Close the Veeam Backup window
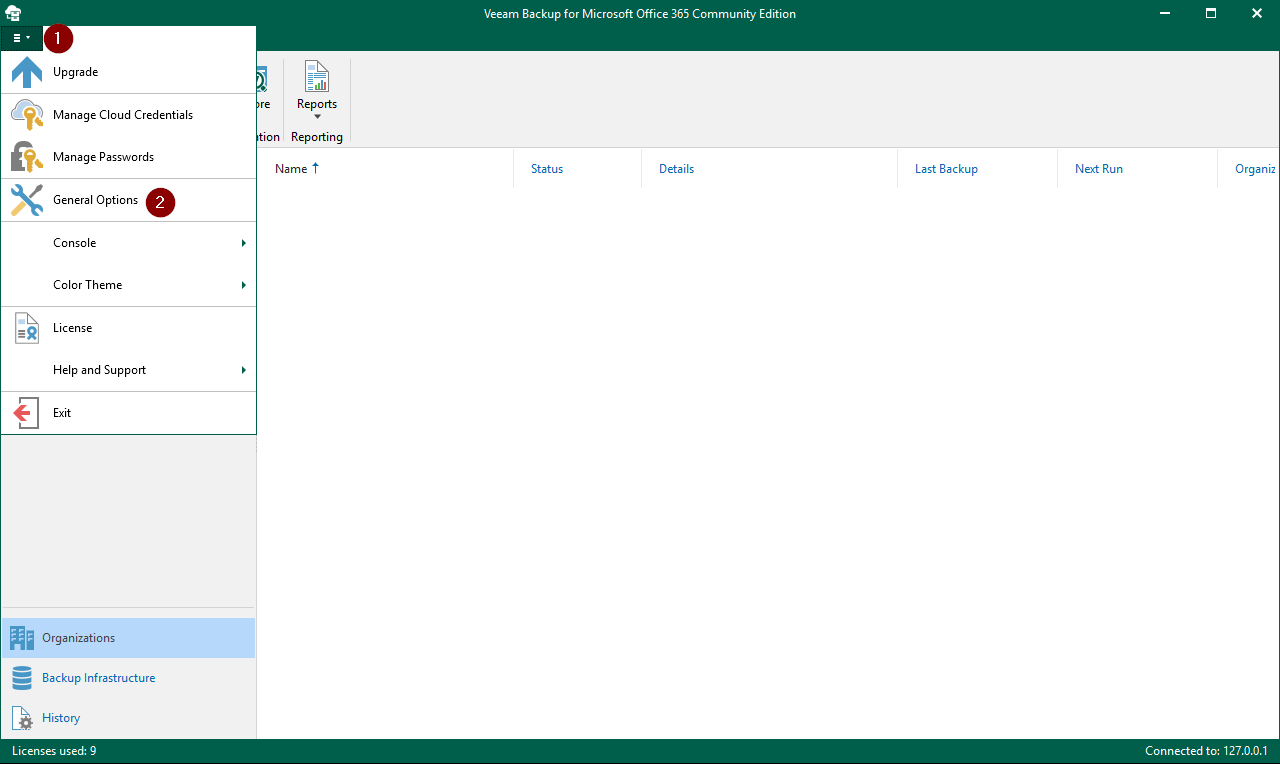This screenshot has height=764, width=1280. [1257, 13]
